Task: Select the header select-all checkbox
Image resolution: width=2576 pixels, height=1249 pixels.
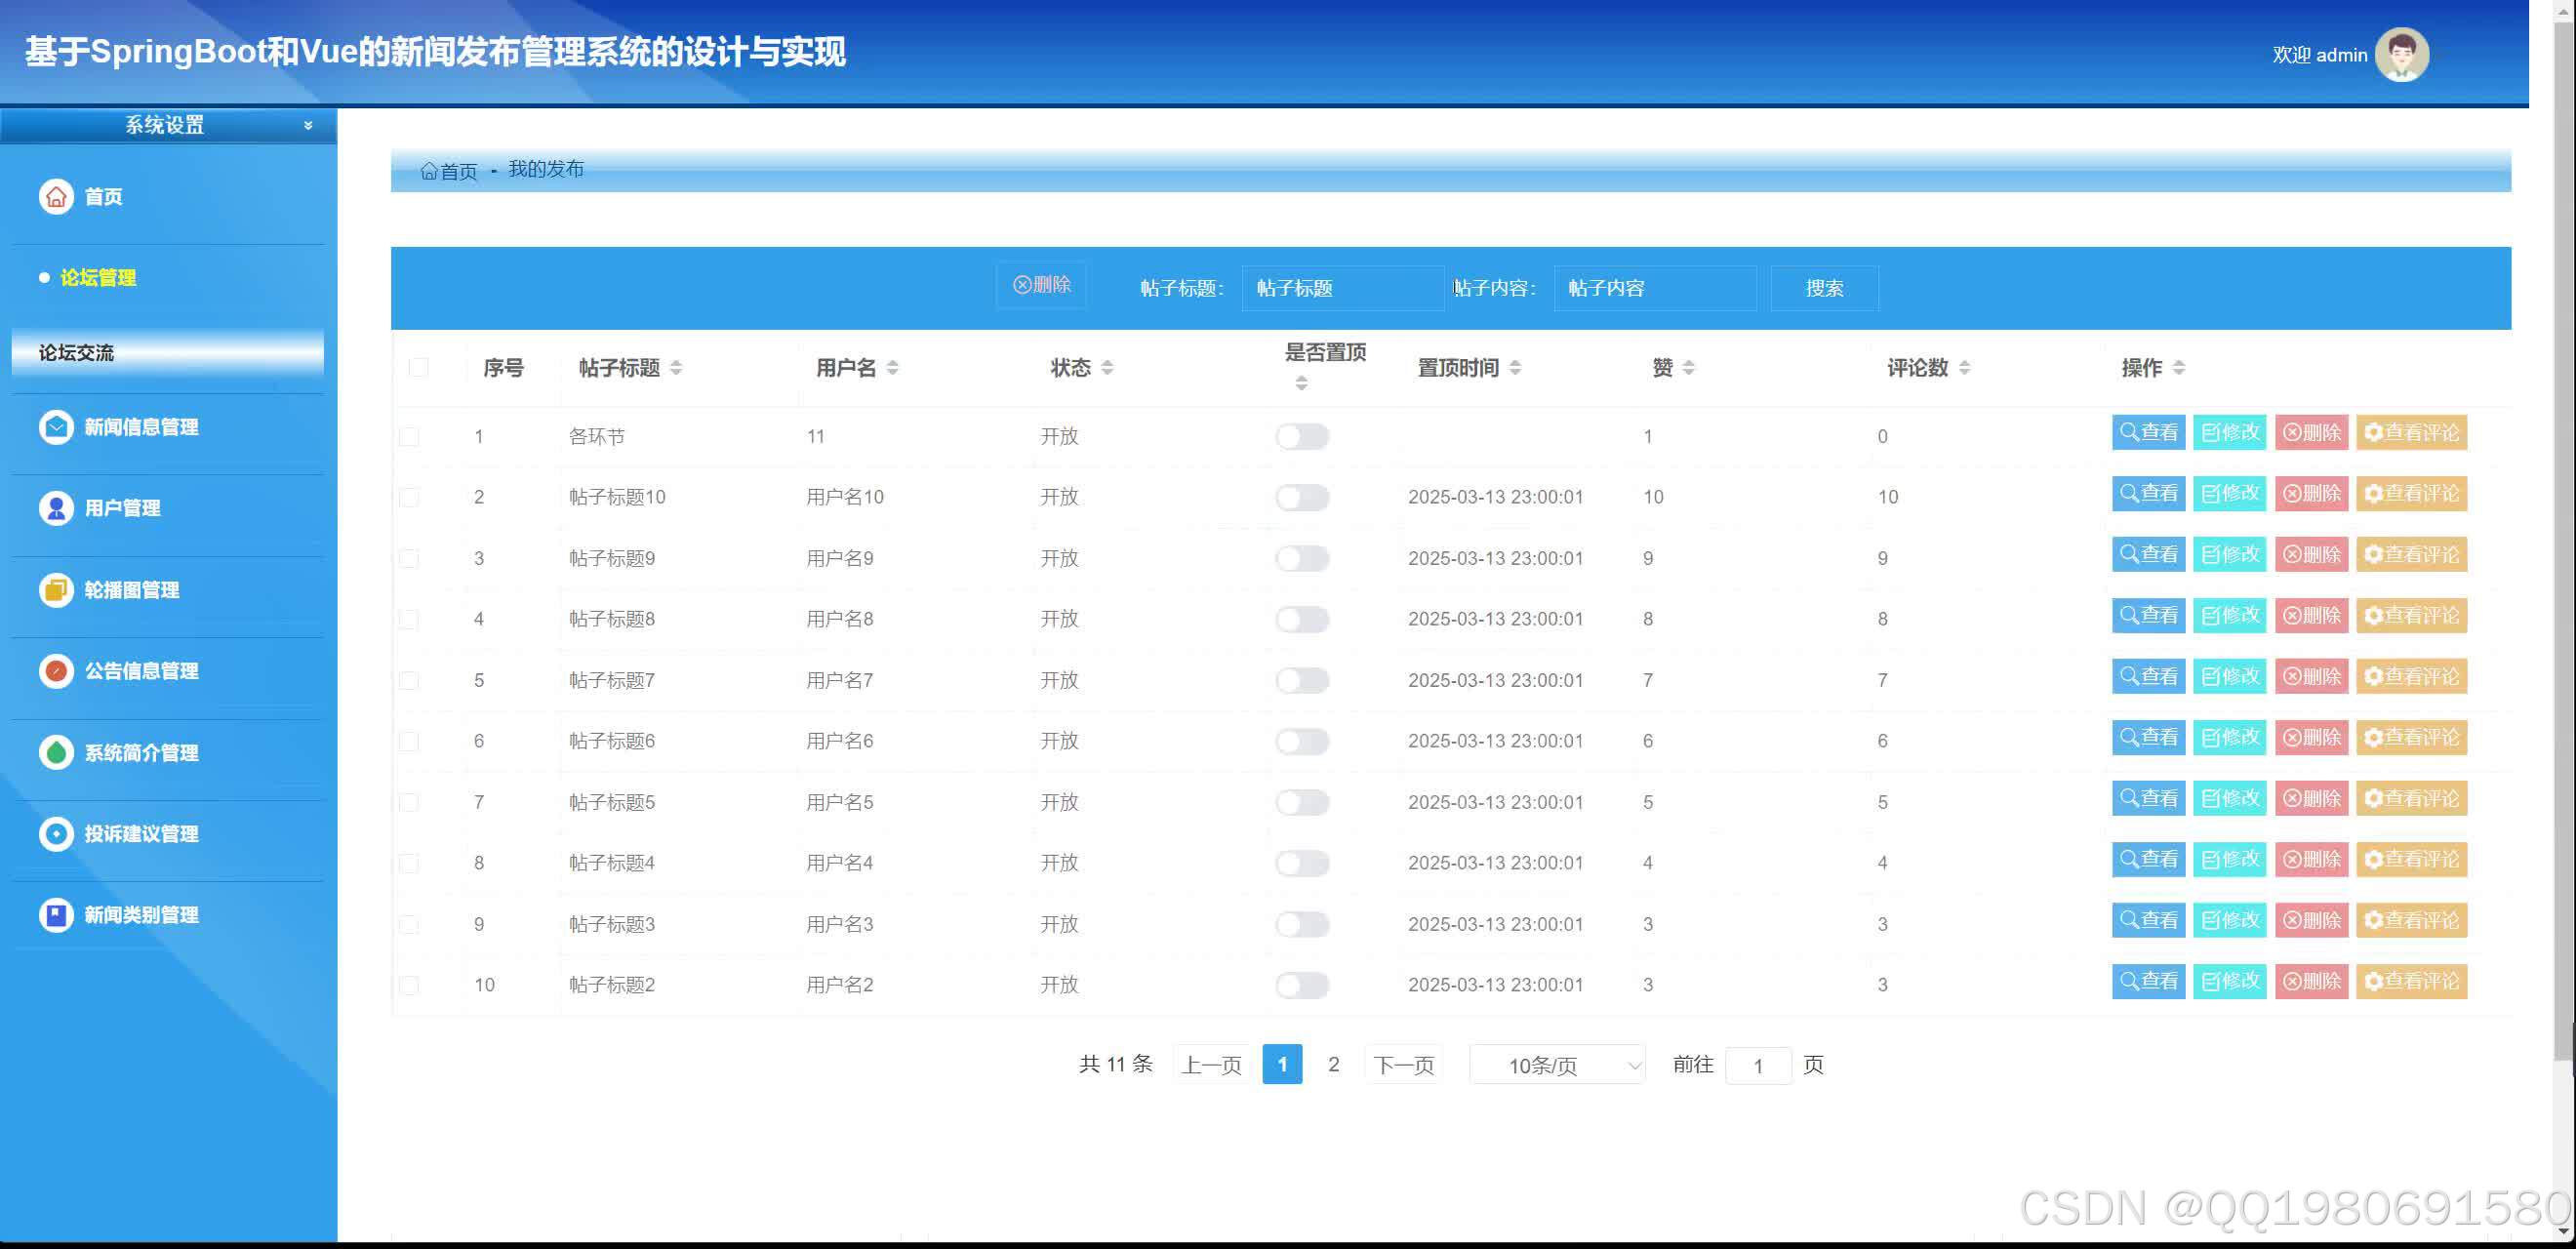Action: (418, 368)
